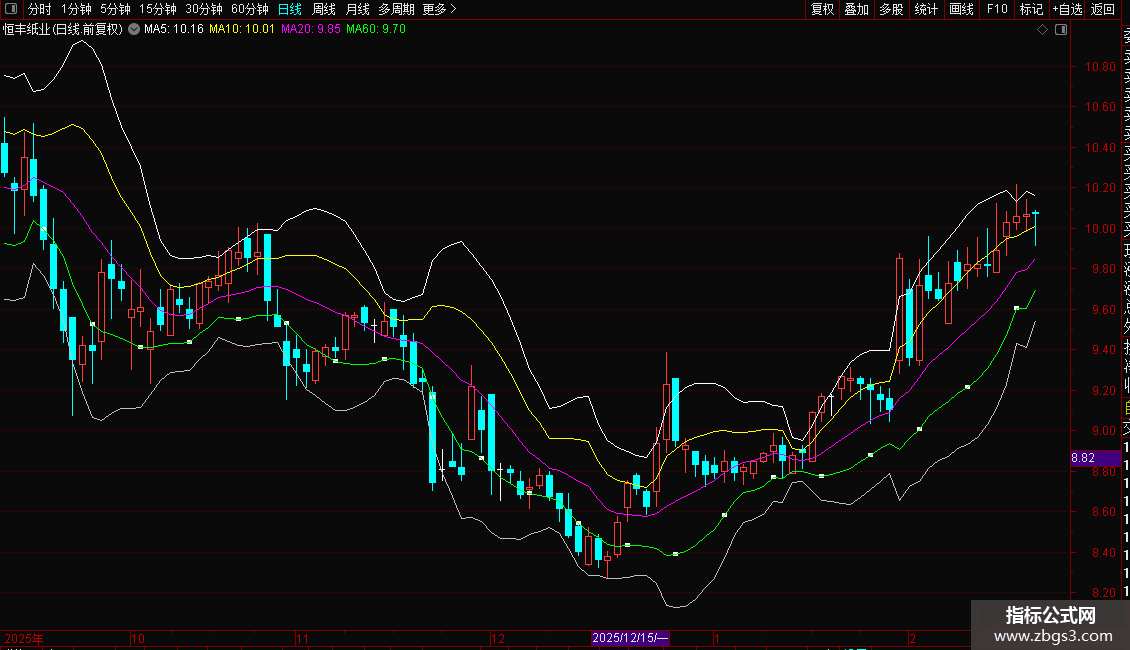Image resolution: width=1130 pixels, height=650 pixels.
Task: Choose the 月线 monthly chart
Action: pyautogui.click(x=357, y=9)
